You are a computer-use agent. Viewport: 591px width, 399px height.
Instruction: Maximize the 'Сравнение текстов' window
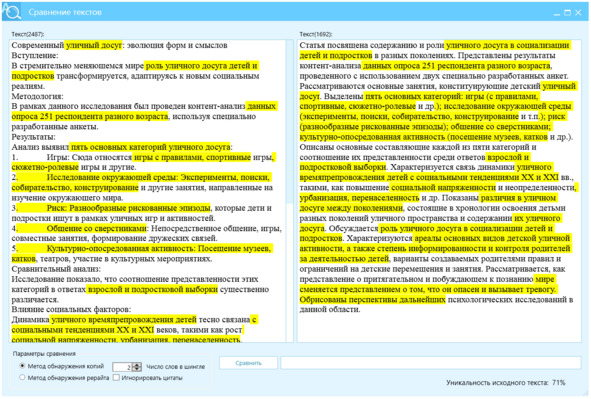pos(567,13)
